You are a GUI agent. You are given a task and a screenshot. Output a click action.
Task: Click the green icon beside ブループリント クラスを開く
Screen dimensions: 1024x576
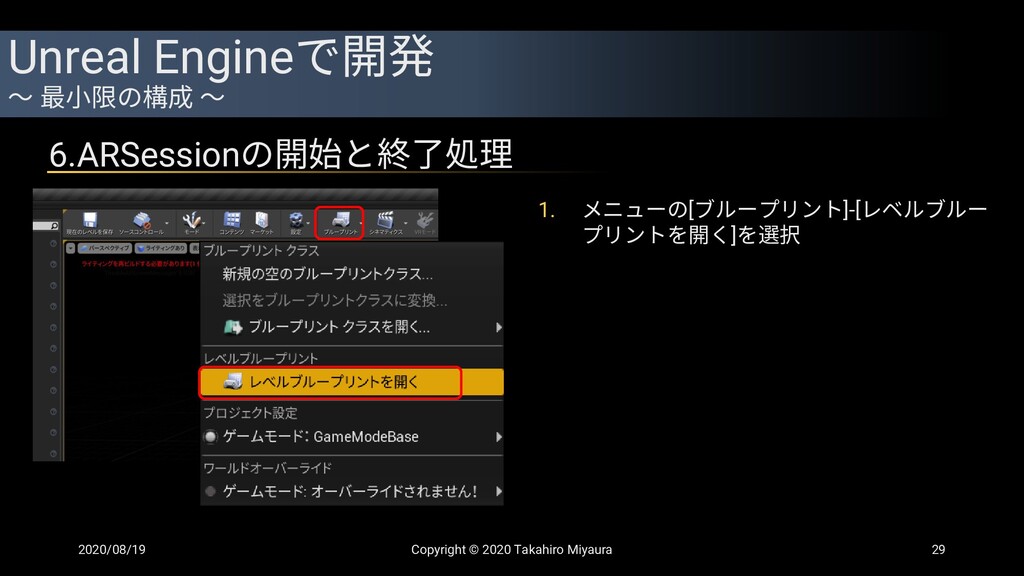point(232,327)
